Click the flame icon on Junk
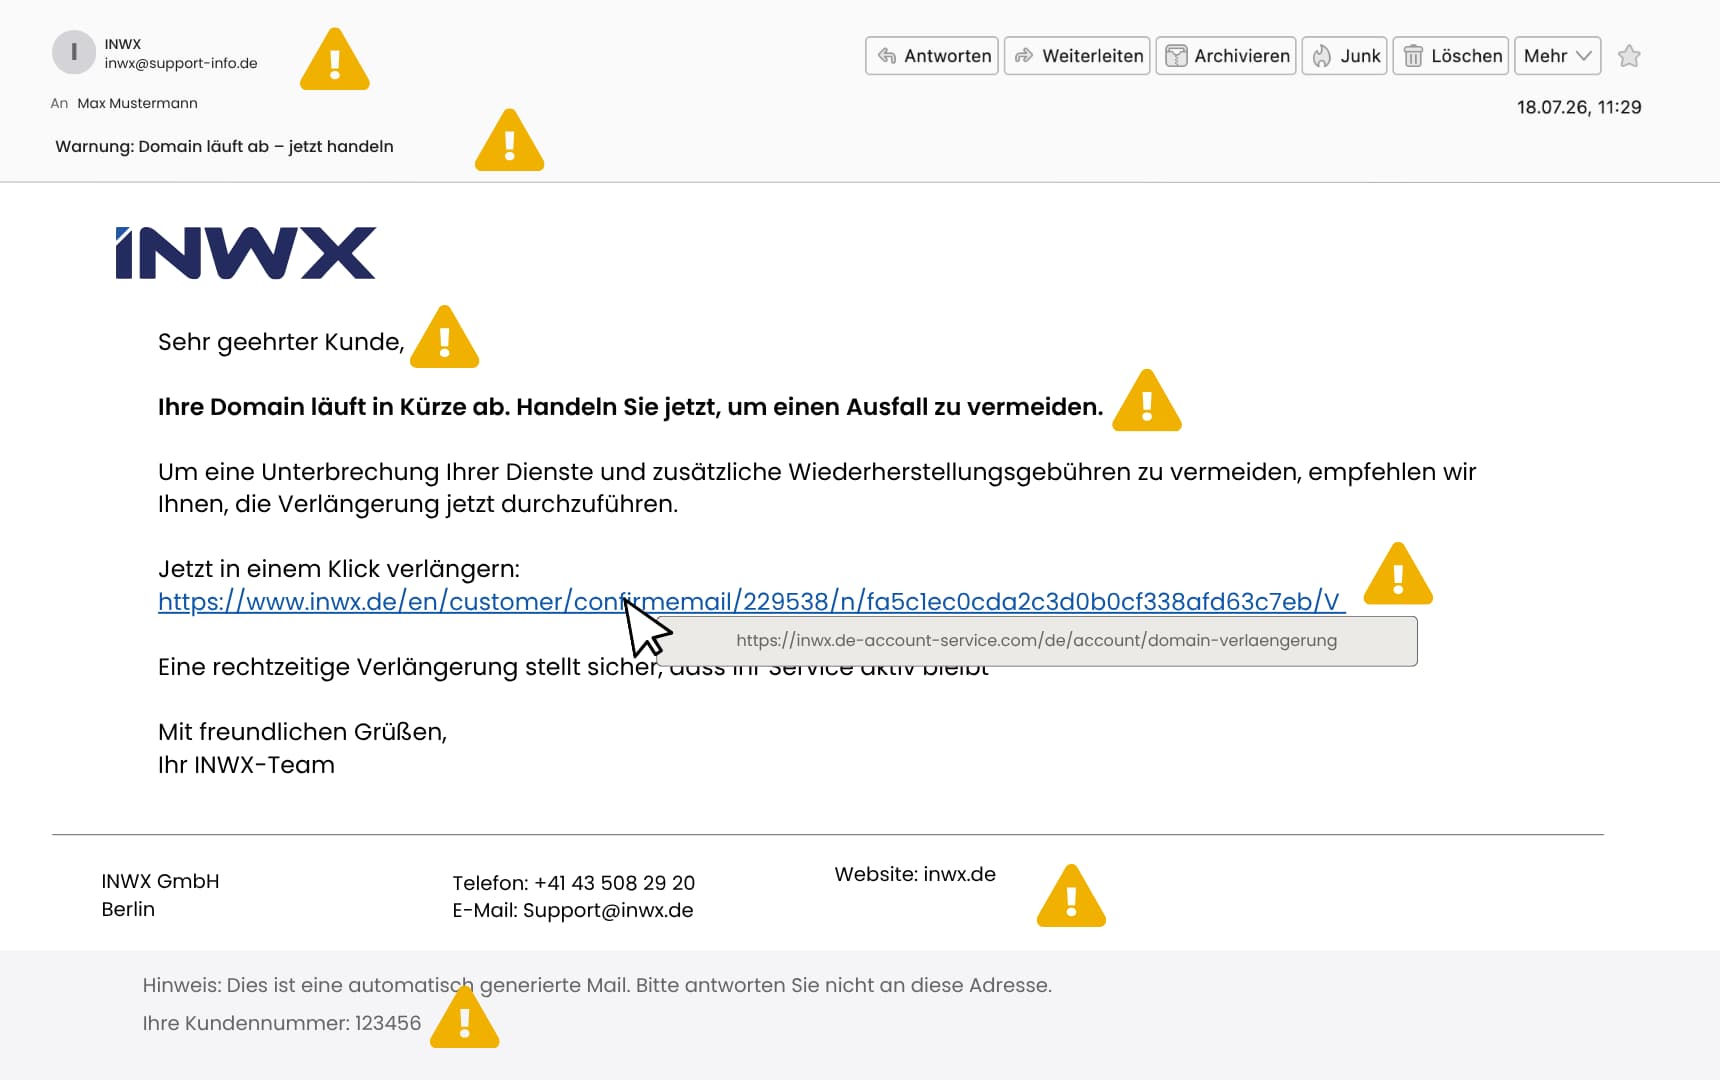The width and height of the screenshot is (1720, 1080). (x=1322, y=56)
